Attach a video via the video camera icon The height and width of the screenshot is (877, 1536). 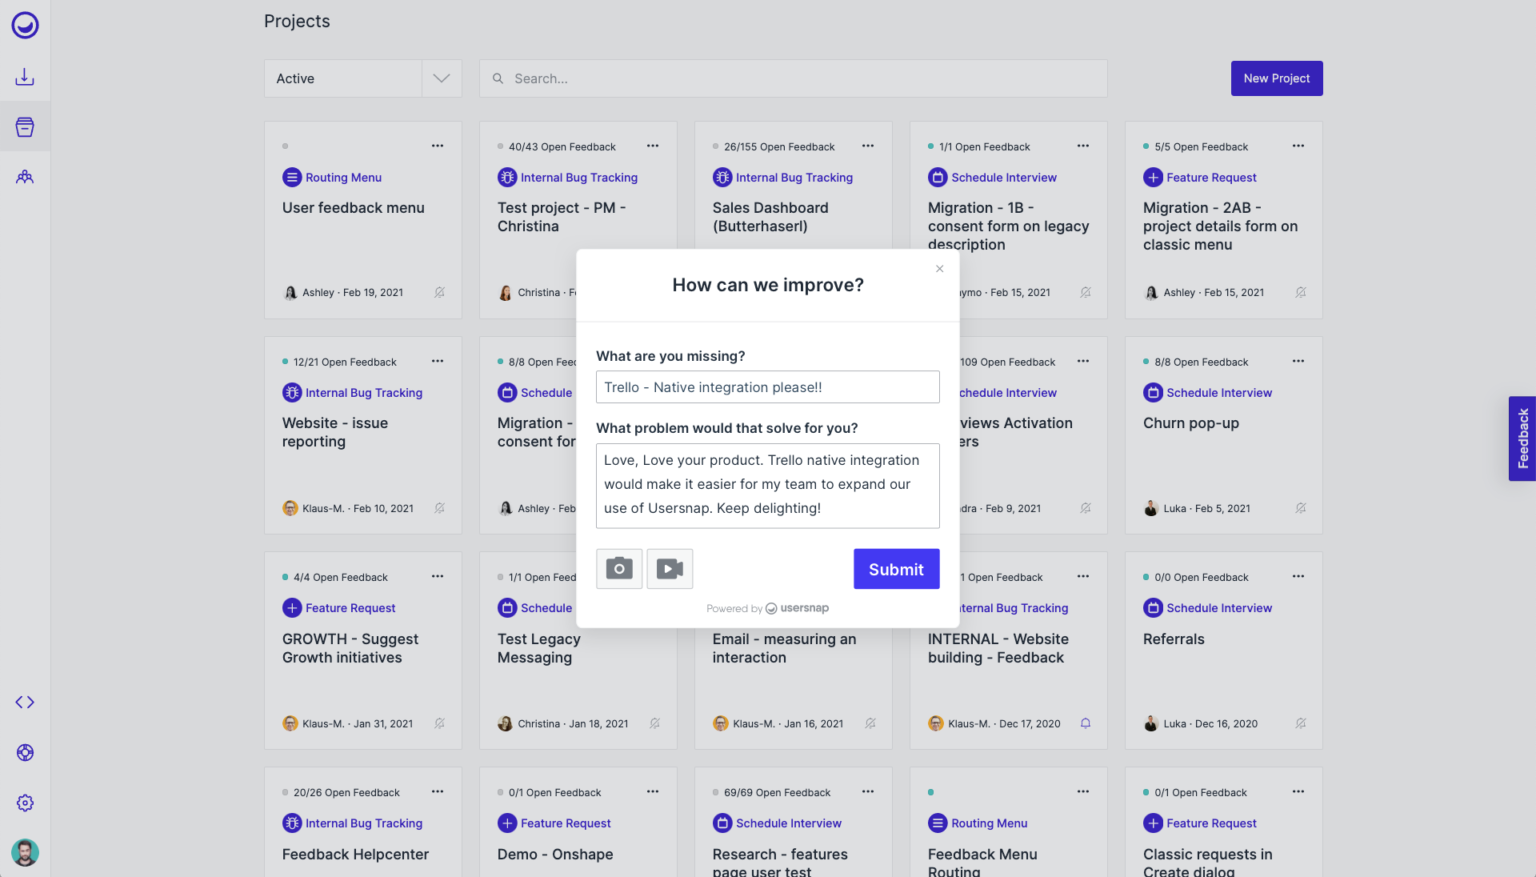[x=669, y=568]
